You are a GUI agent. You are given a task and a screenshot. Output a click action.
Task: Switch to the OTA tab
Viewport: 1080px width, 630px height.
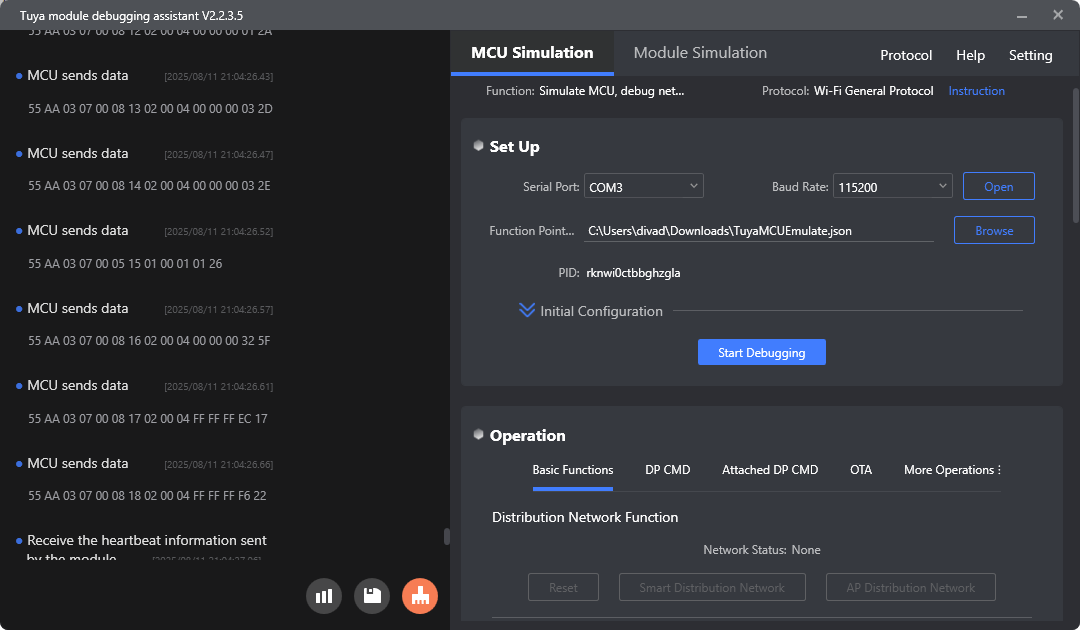click(x=861, y=470)
